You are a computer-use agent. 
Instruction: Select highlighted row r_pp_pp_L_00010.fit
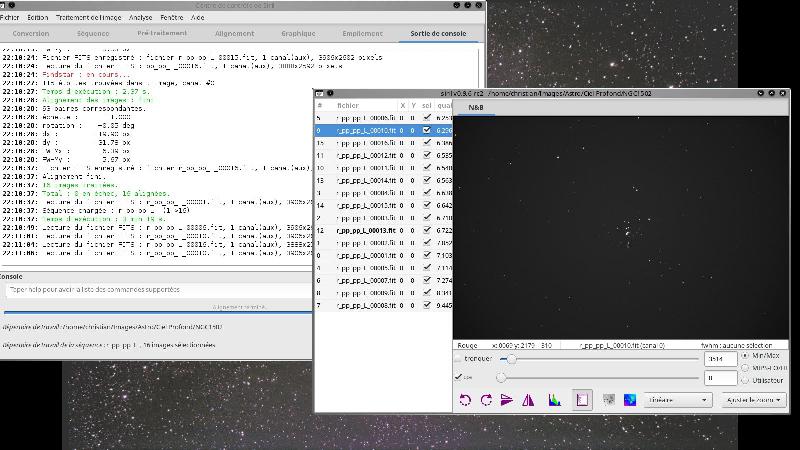pos(383,130)
